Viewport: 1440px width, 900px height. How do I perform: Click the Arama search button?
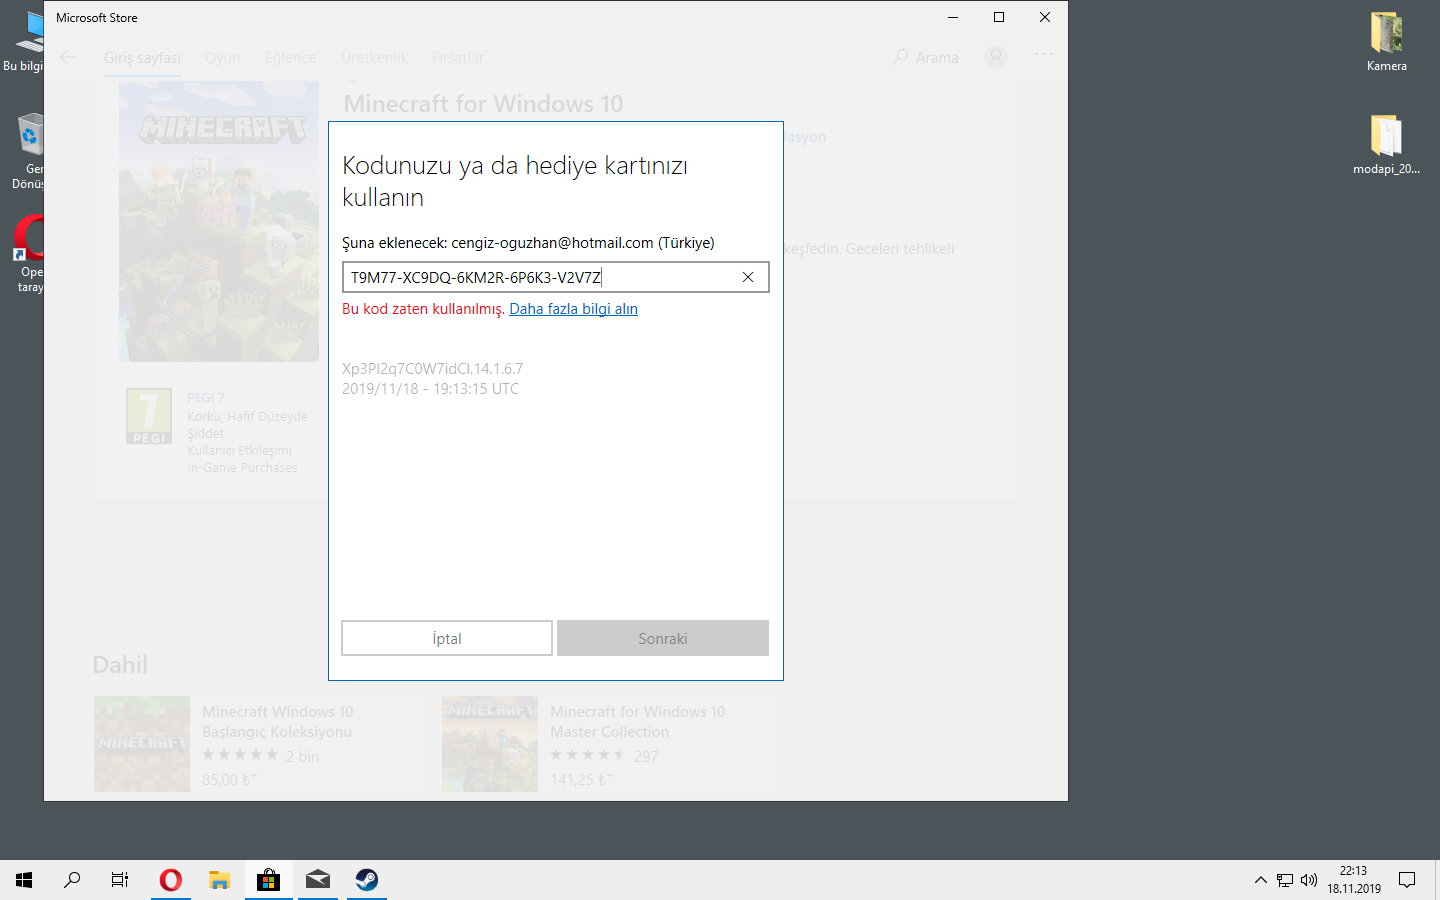tap(925, 57)
